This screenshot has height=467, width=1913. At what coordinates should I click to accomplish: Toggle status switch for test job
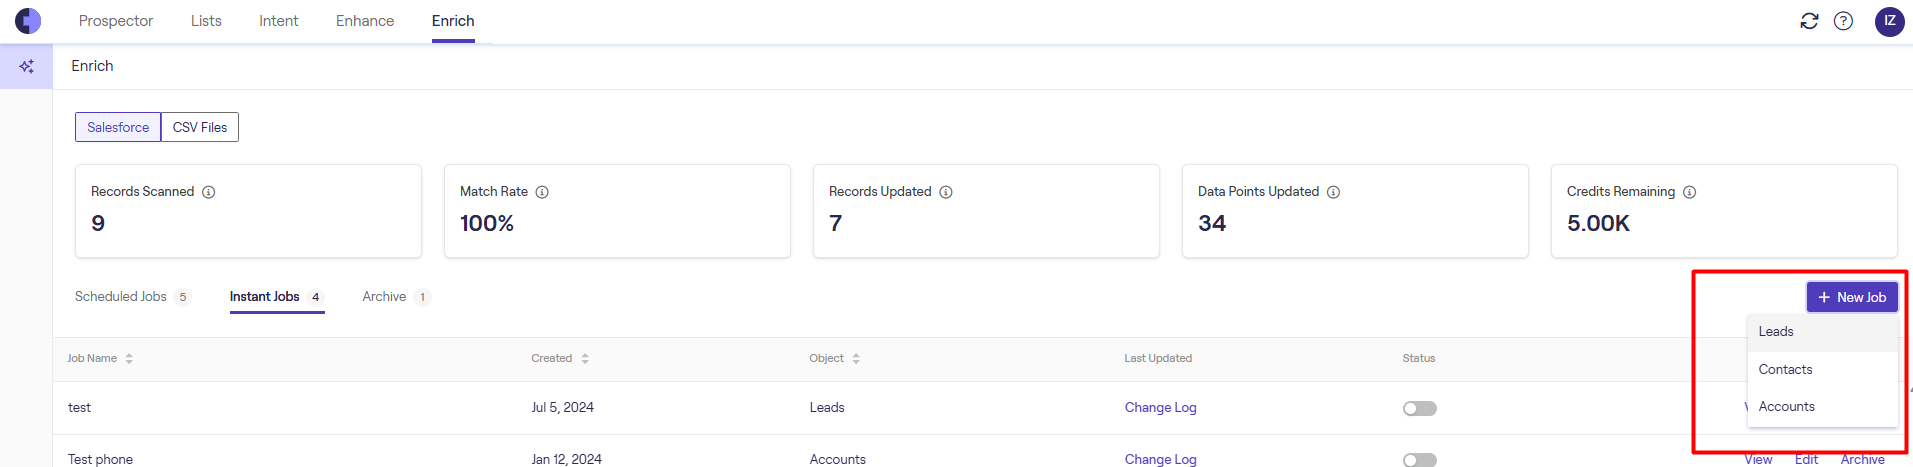click(1419, 408)
